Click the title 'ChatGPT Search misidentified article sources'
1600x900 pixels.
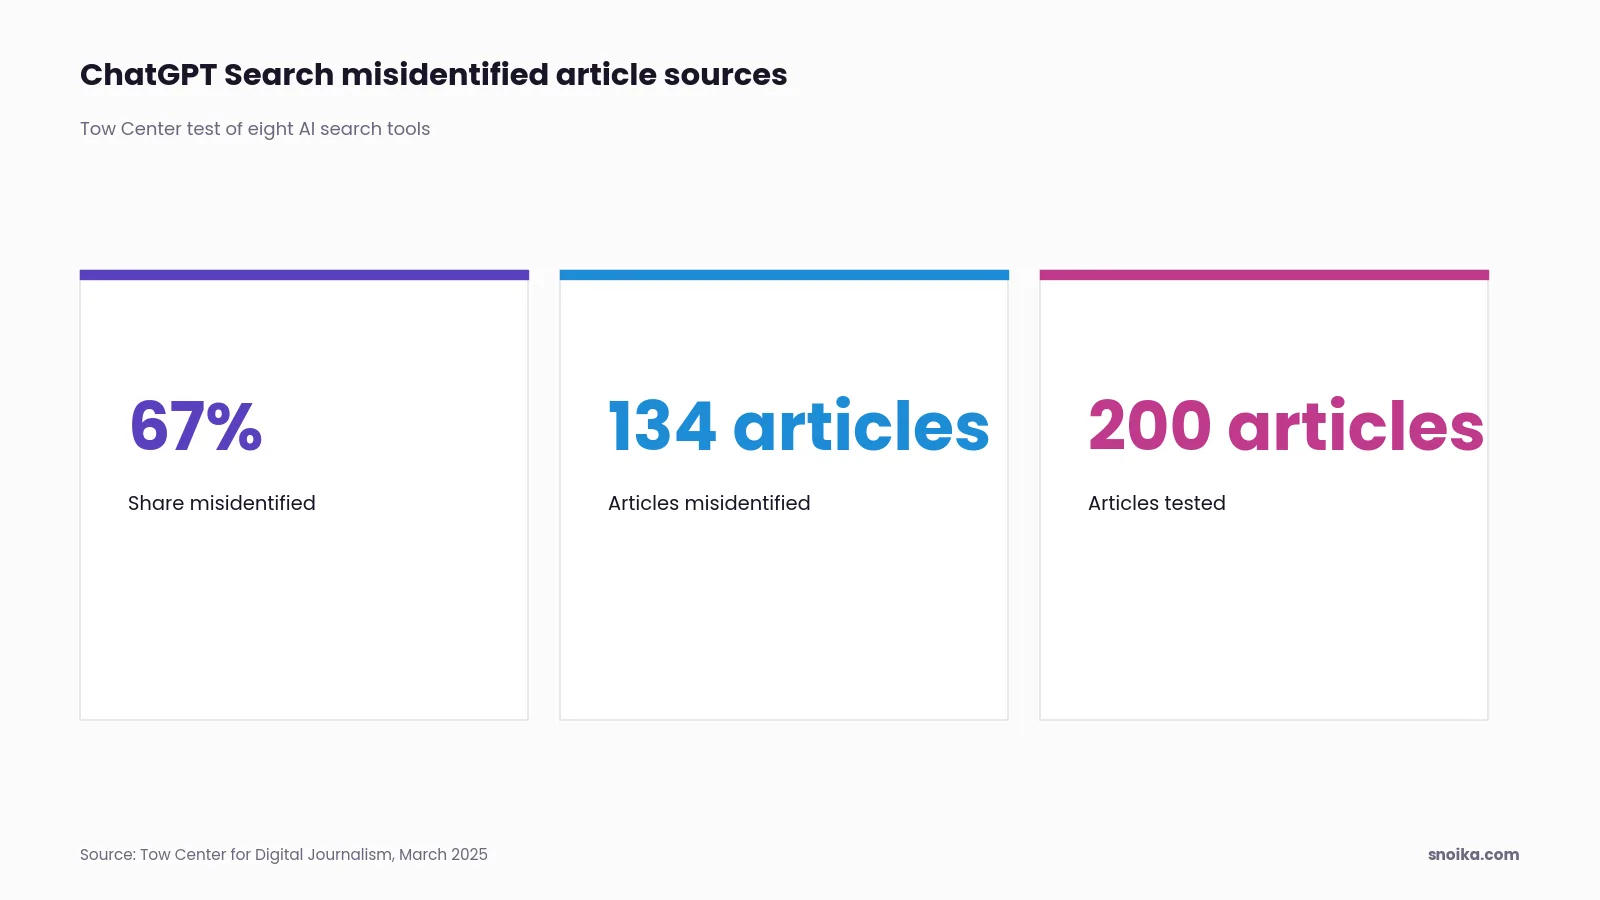pos(433,75)
